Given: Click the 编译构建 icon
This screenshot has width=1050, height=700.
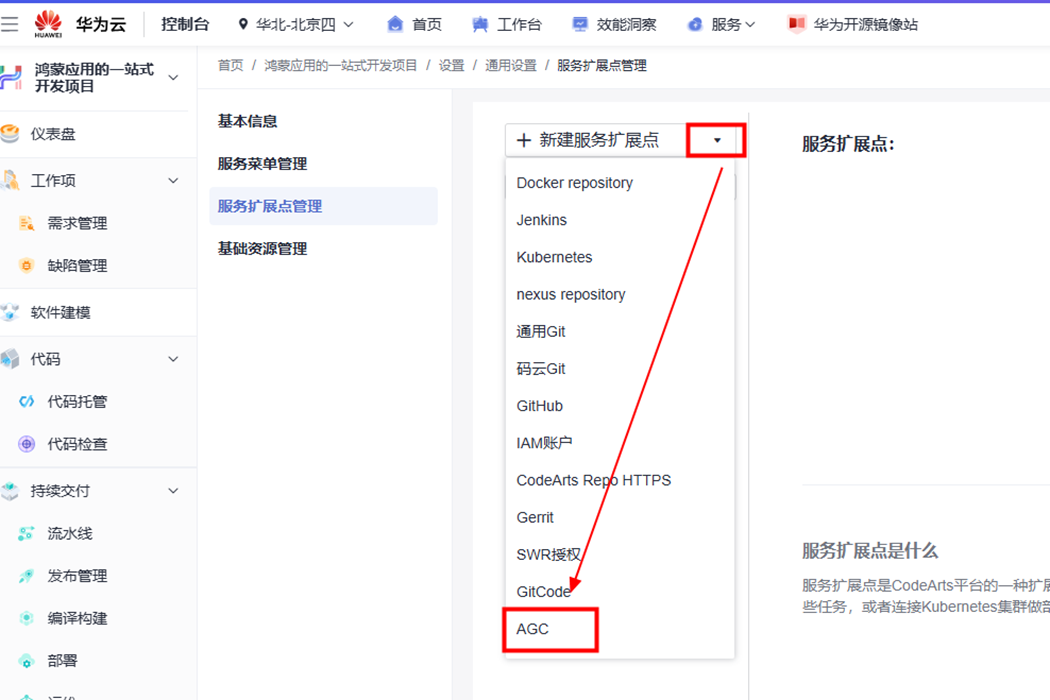Looking at the screenshot, I should pos(26,618).
